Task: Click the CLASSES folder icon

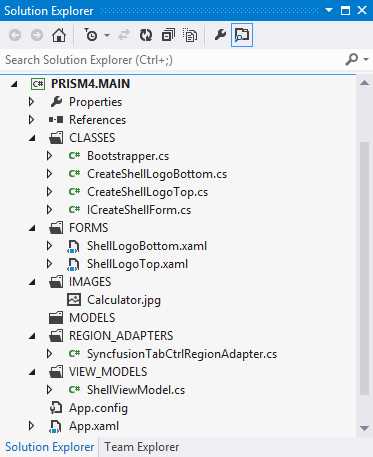Action: tap(56, 138)
